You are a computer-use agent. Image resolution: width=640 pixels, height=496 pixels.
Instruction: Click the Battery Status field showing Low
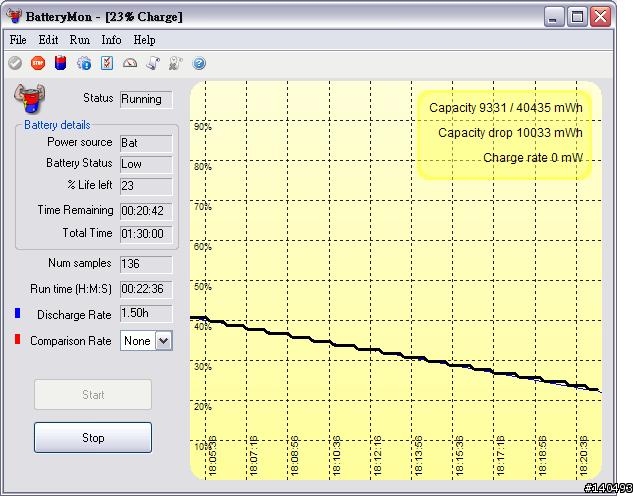coord(146,164)
